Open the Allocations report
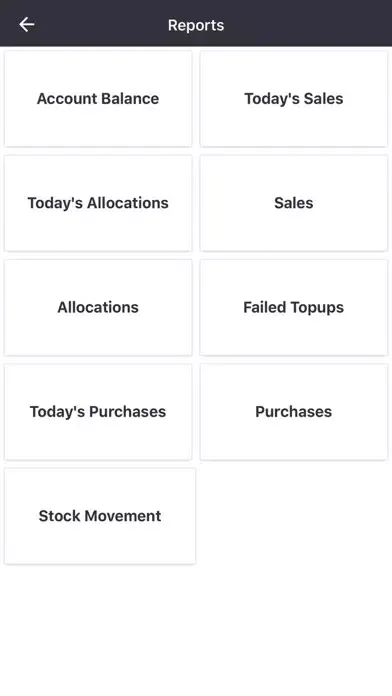Image resolution: width=392 pixels, height=696 pixels. (x=98, y=307)
